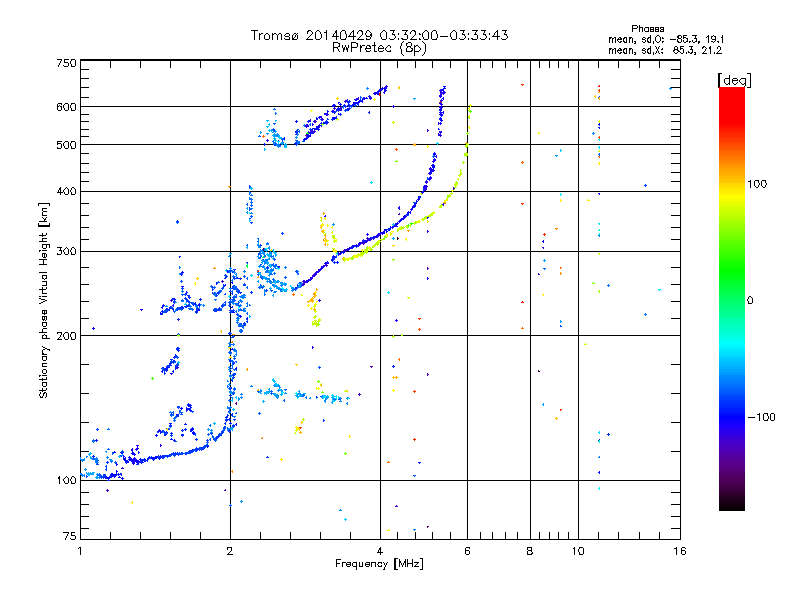Click the plot title 'Tromsø 20140429 03:32:00-03:33:43'
This screenshot has height=600, width=800.
coord(379,35)
